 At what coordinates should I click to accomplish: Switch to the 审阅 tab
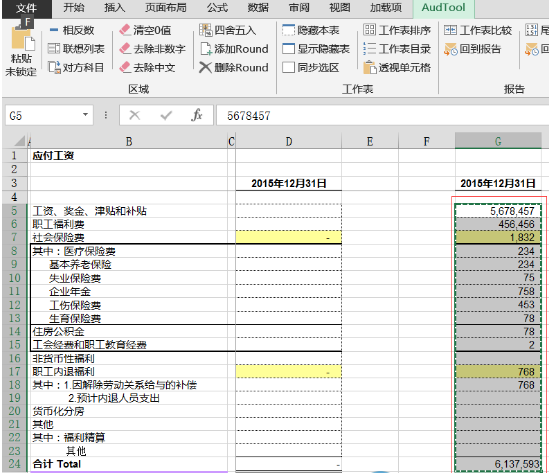[299, 8]
